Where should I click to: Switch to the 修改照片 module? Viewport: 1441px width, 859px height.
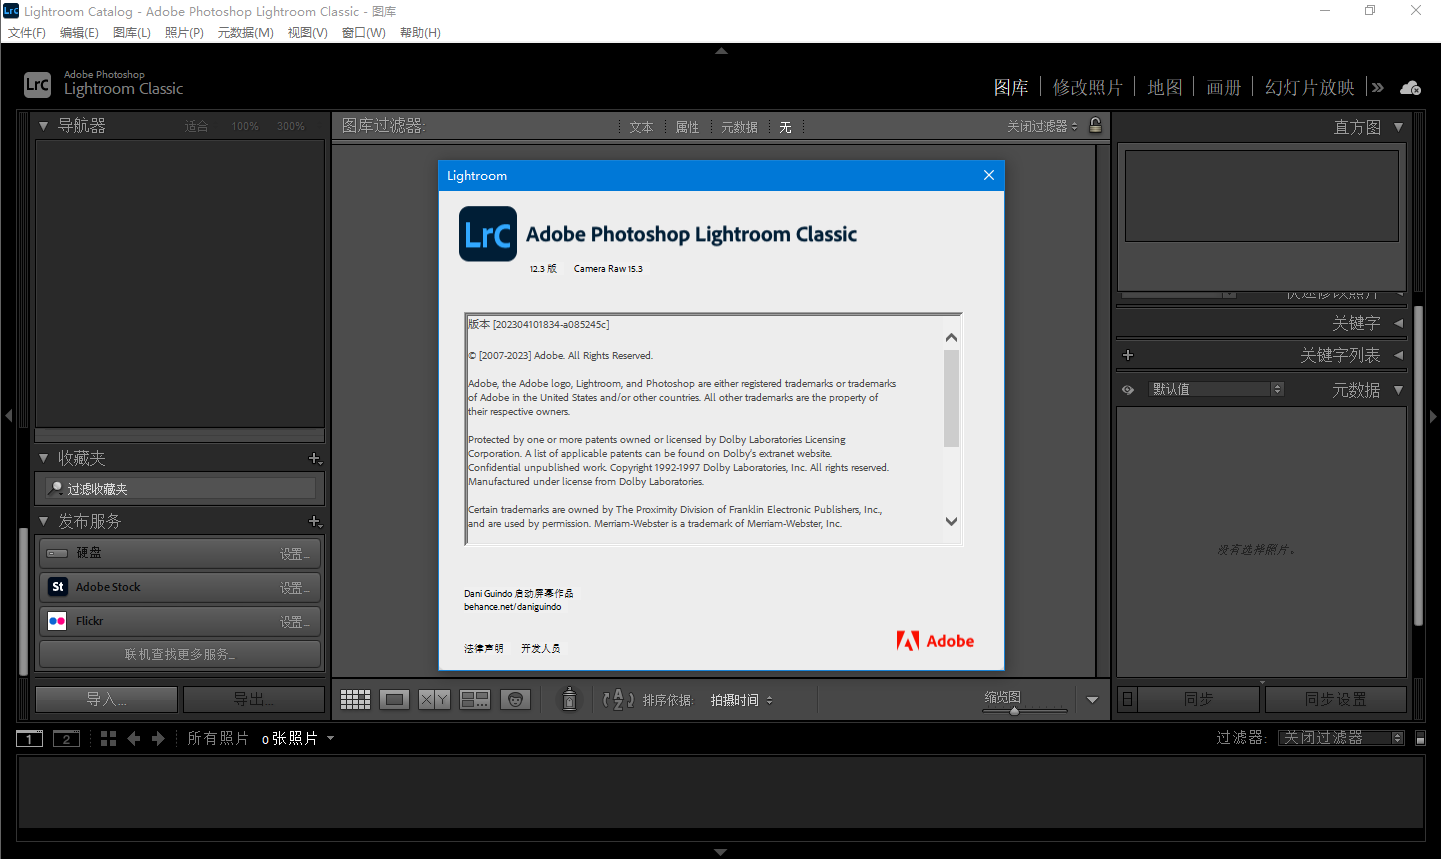coord(1087,88)
